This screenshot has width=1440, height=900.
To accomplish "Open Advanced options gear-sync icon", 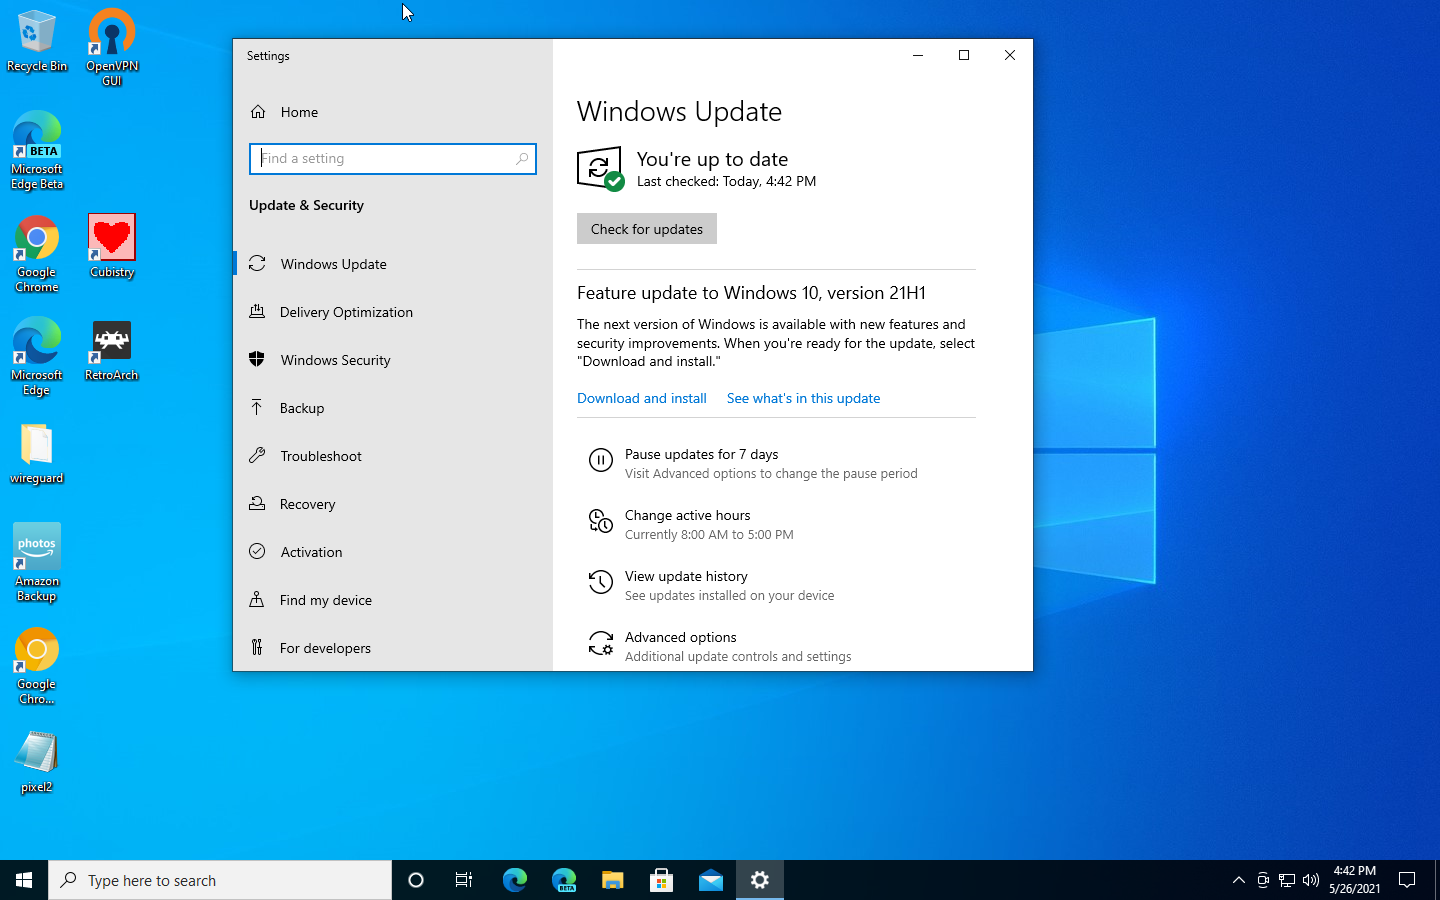I will point(600,643).
